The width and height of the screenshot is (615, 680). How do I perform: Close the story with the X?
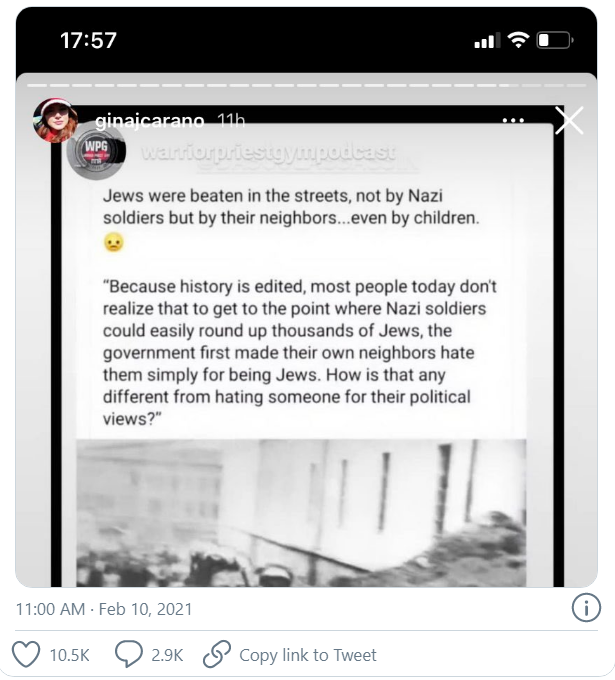click(569, 120)
